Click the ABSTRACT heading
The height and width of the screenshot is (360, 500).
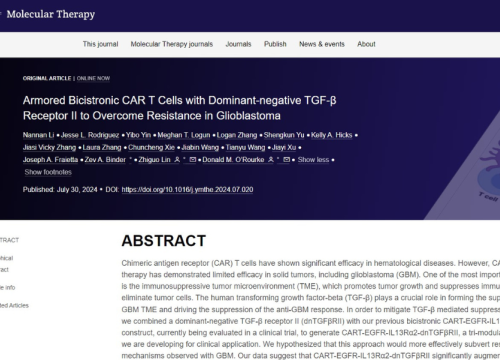pyautogui.click(x=164, y=241)
